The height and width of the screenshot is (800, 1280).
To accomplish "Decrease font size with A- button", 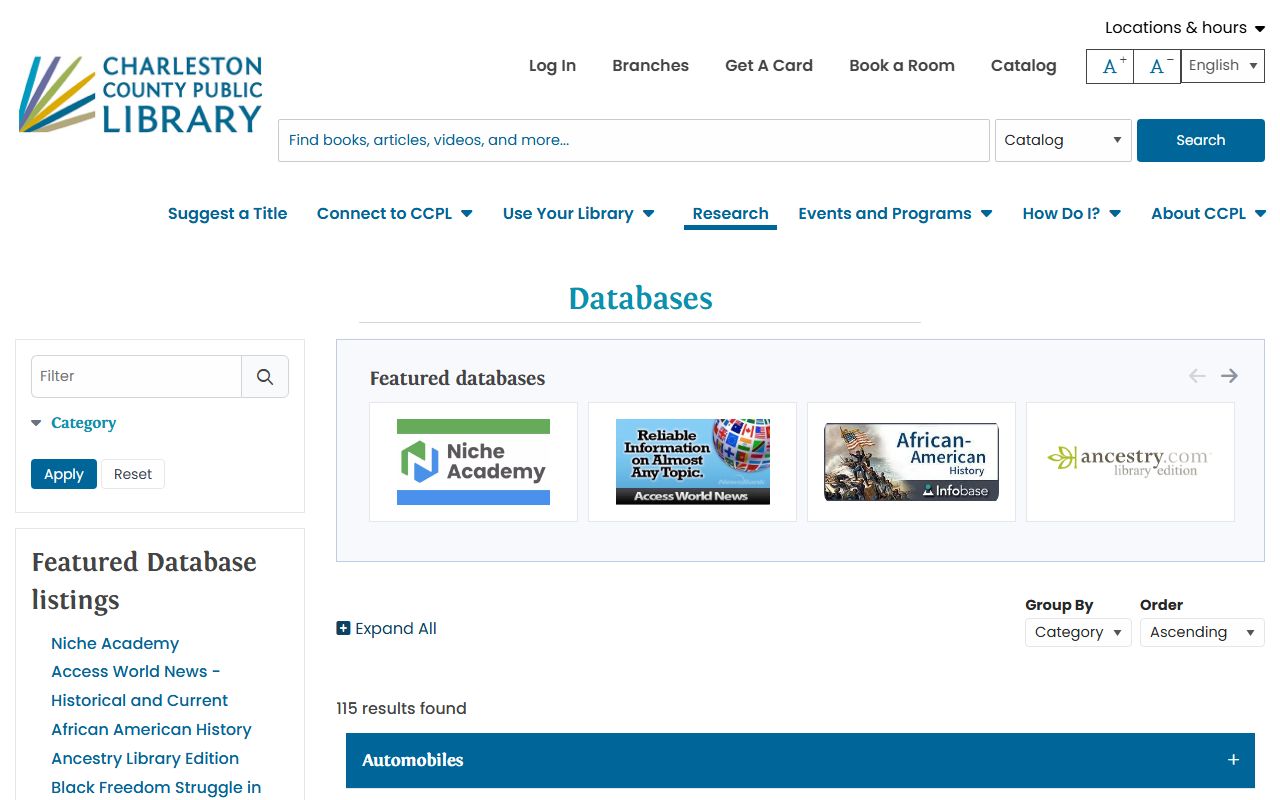I will 1158,66.
